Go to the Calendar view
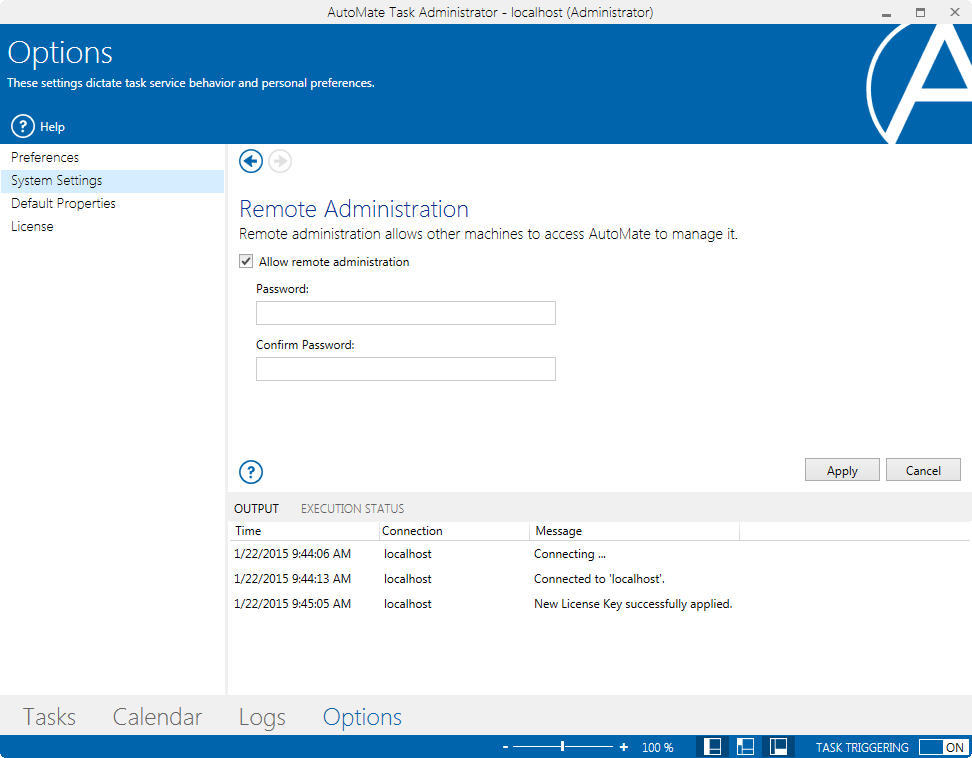Viewport: 972px width, 758px height. tap(157, 716)
